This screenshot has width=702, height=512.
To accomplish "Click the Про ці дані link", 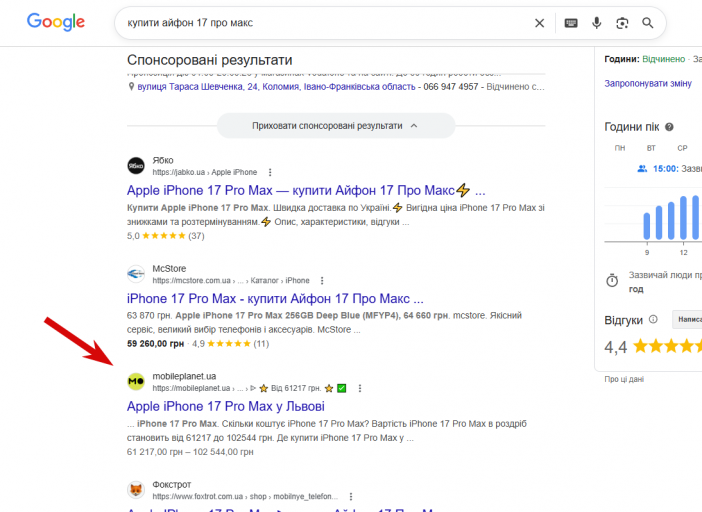I will [624, 380].
